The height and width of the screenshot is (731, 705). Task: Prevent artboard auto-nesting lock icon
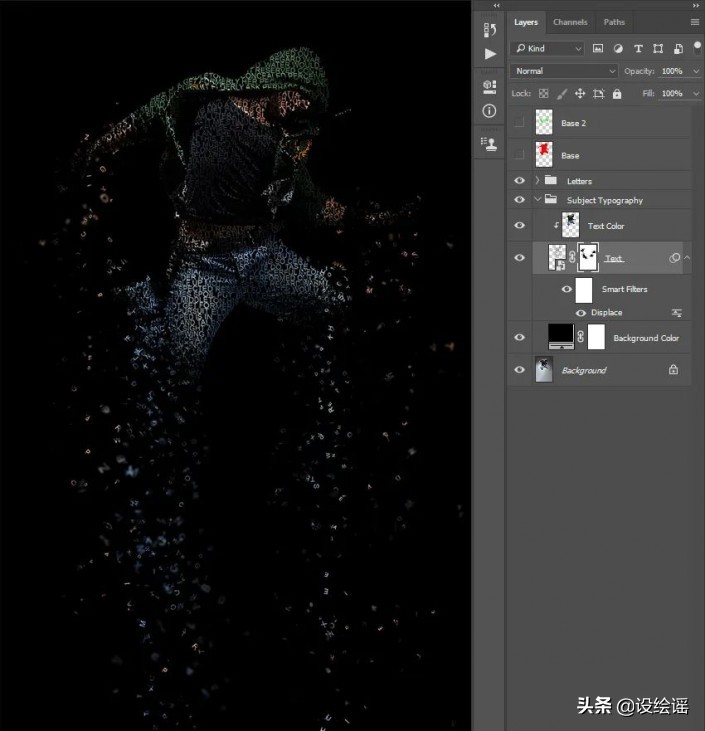tap(599, 94)
